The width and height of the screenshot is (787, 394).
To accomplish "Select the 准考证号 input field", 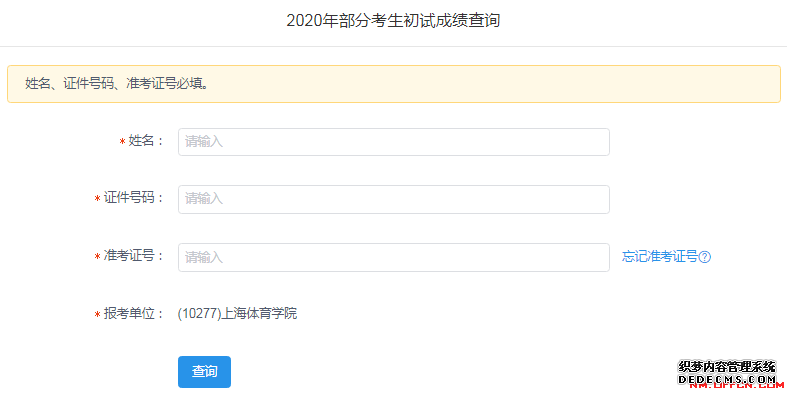I will pyautogui.click(x=394, y=257).
